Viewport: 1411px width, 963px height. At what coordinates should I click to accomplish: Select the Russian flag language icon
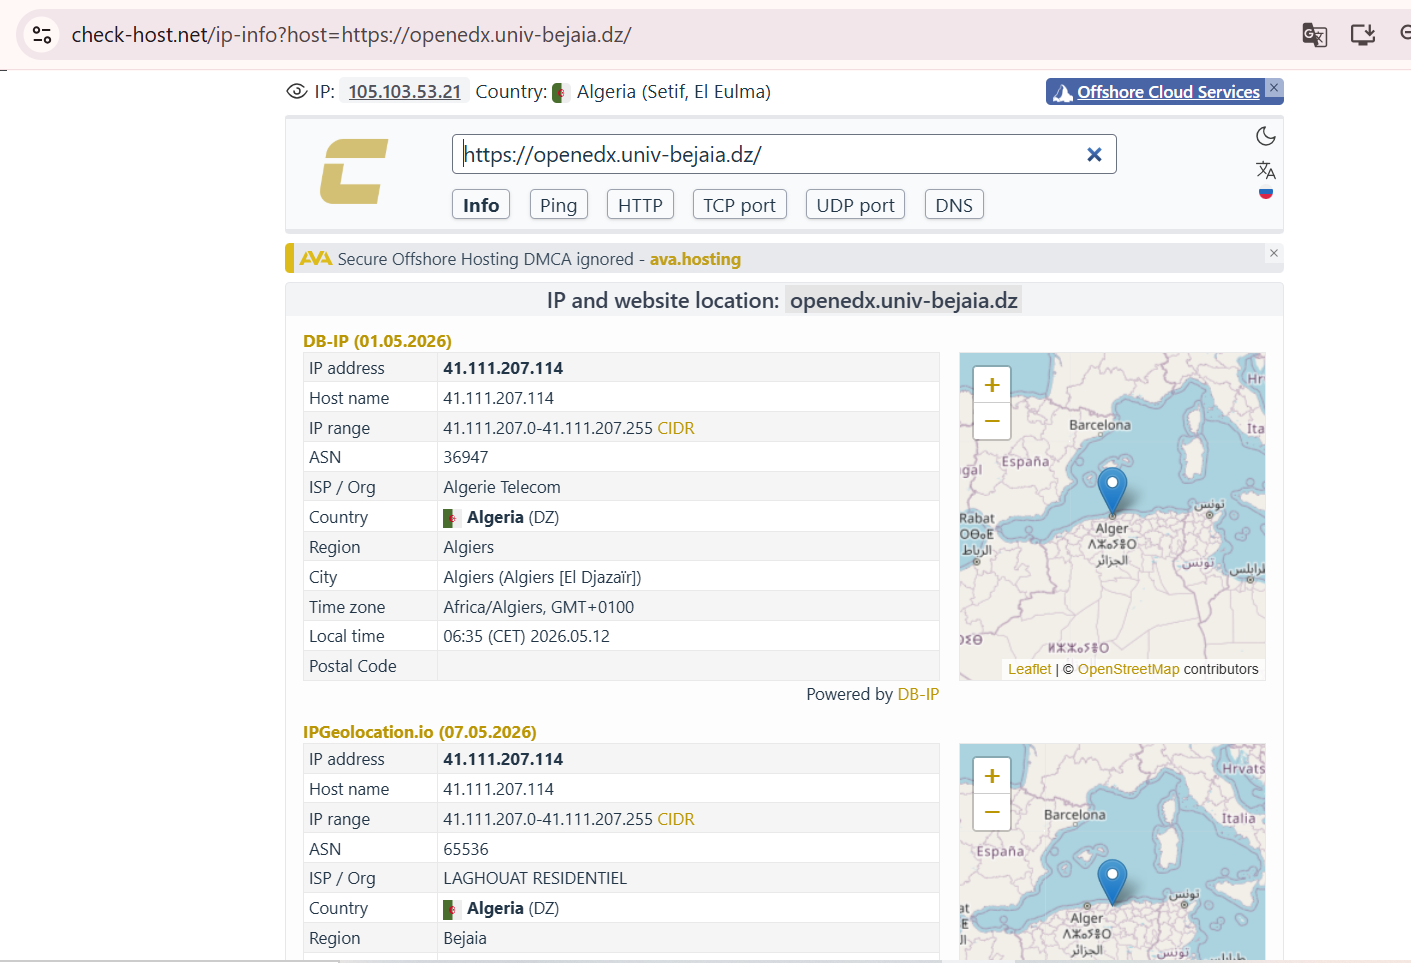click(1266, 194)
